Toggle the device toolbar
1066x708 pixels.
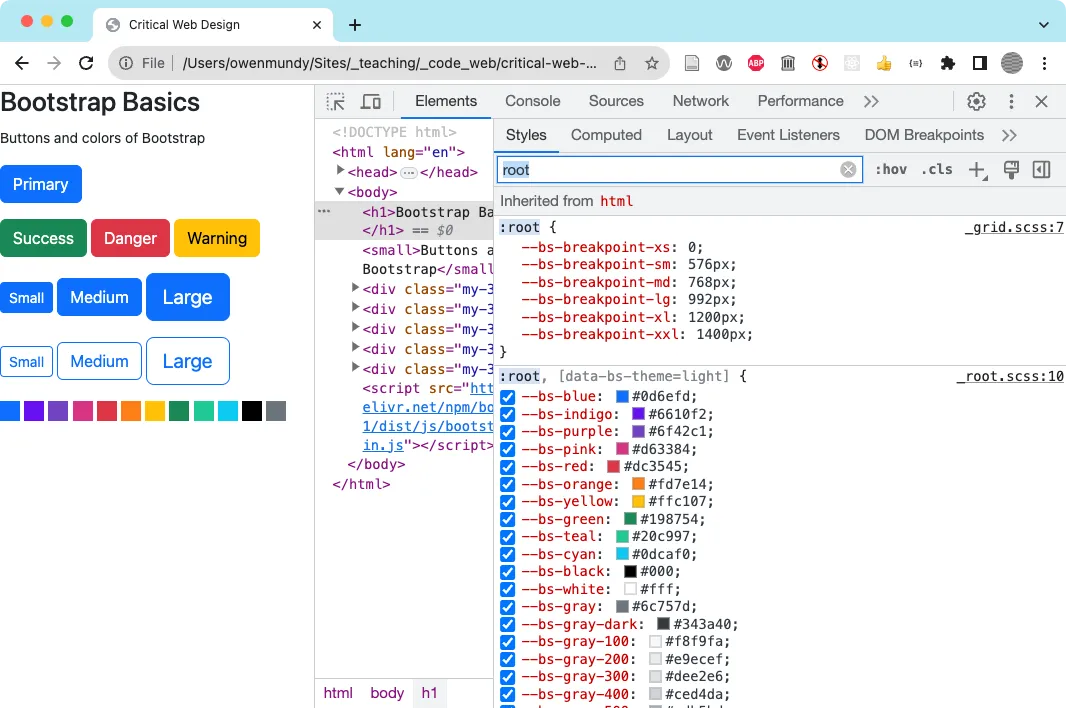tap(370, 101)
